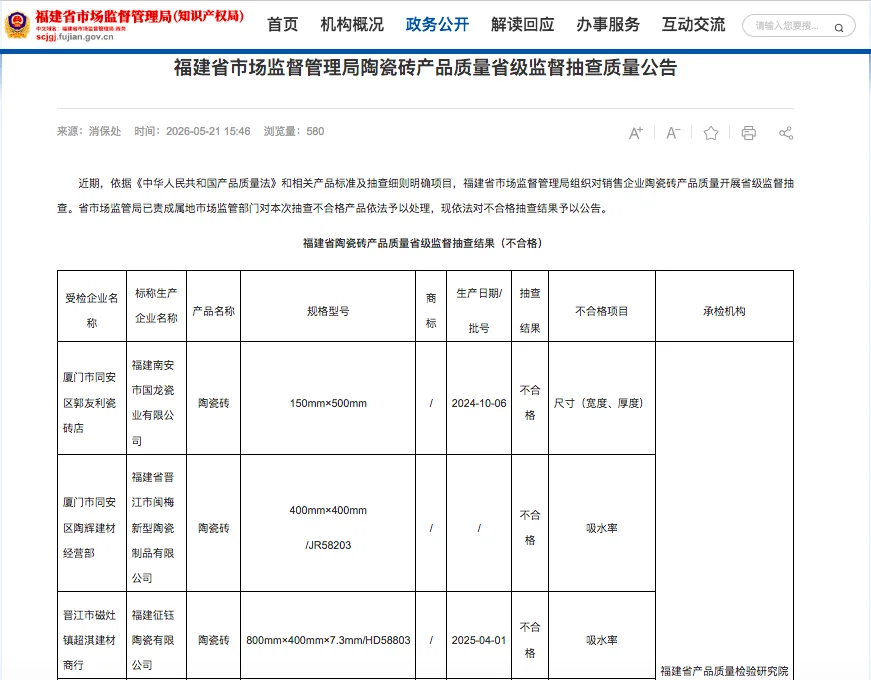
Task: Open the 政务公开 menu
Action: point(438,24)
